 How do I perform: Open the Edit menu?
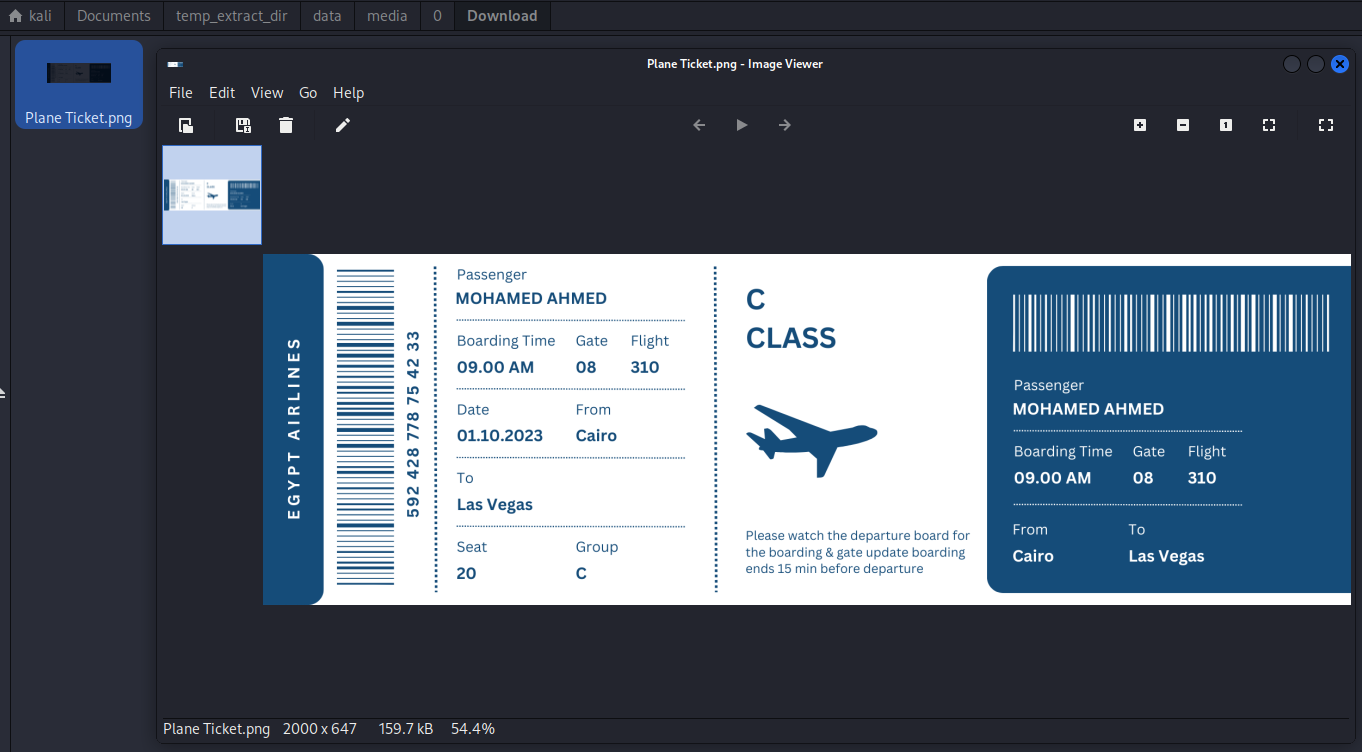click(222, 93)
